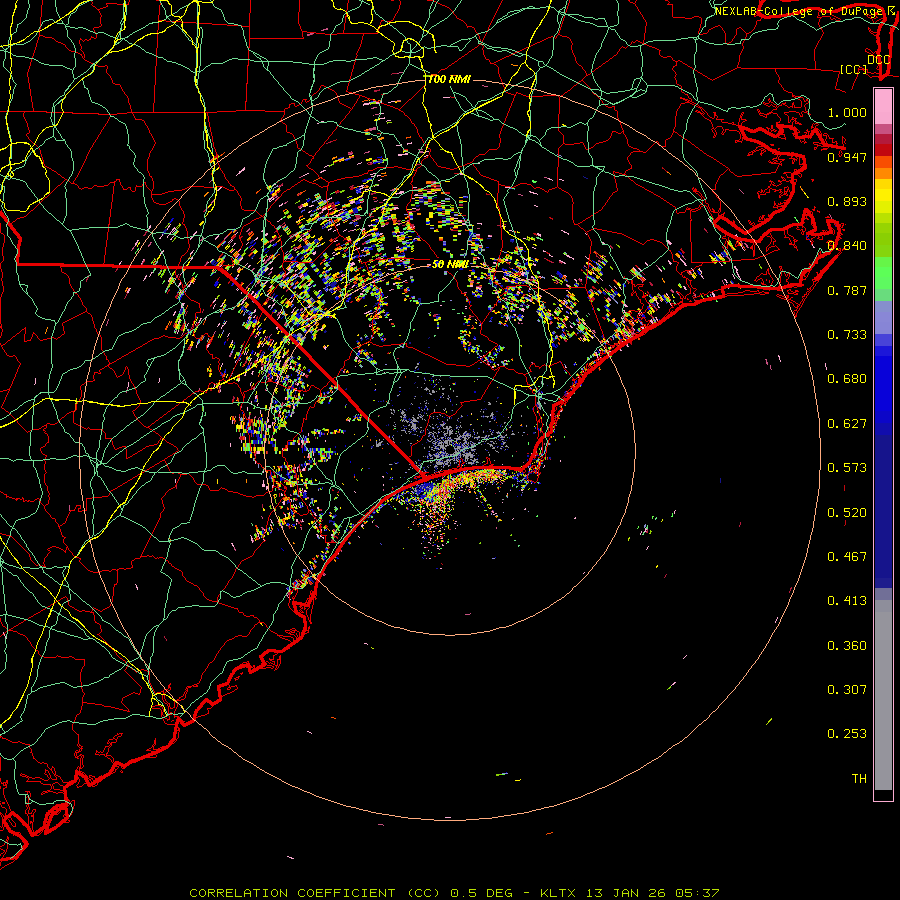Click the yellow swatch in the color bar
Viewport: 900px width, 900px height.
coord(883,196)
